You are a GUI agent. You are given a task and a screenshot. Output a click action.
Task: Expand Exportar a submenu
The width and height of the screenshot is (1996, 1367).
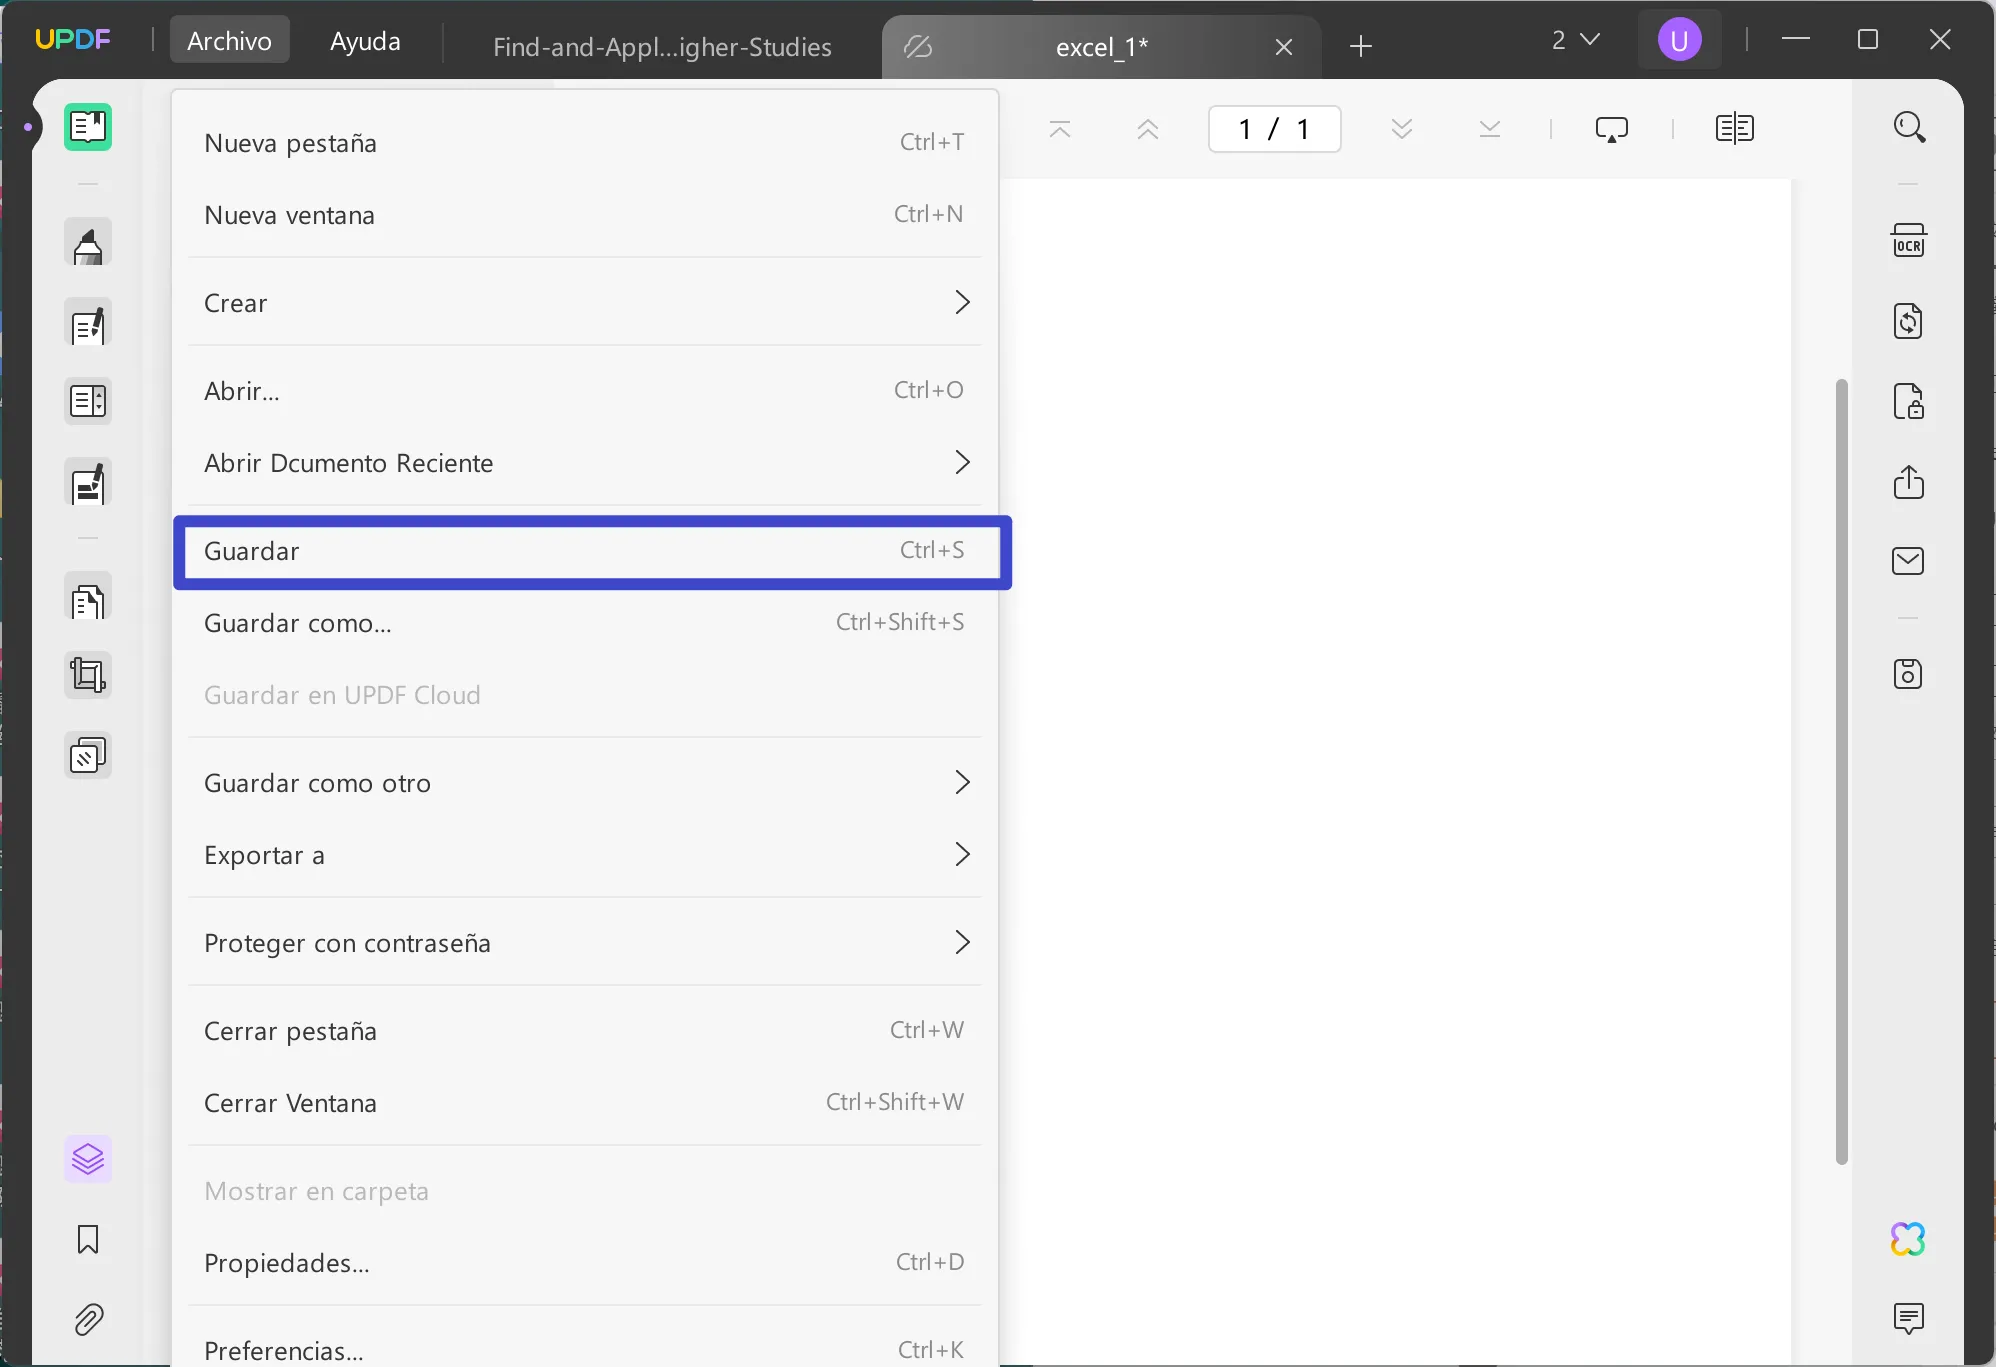click(585, 855)
